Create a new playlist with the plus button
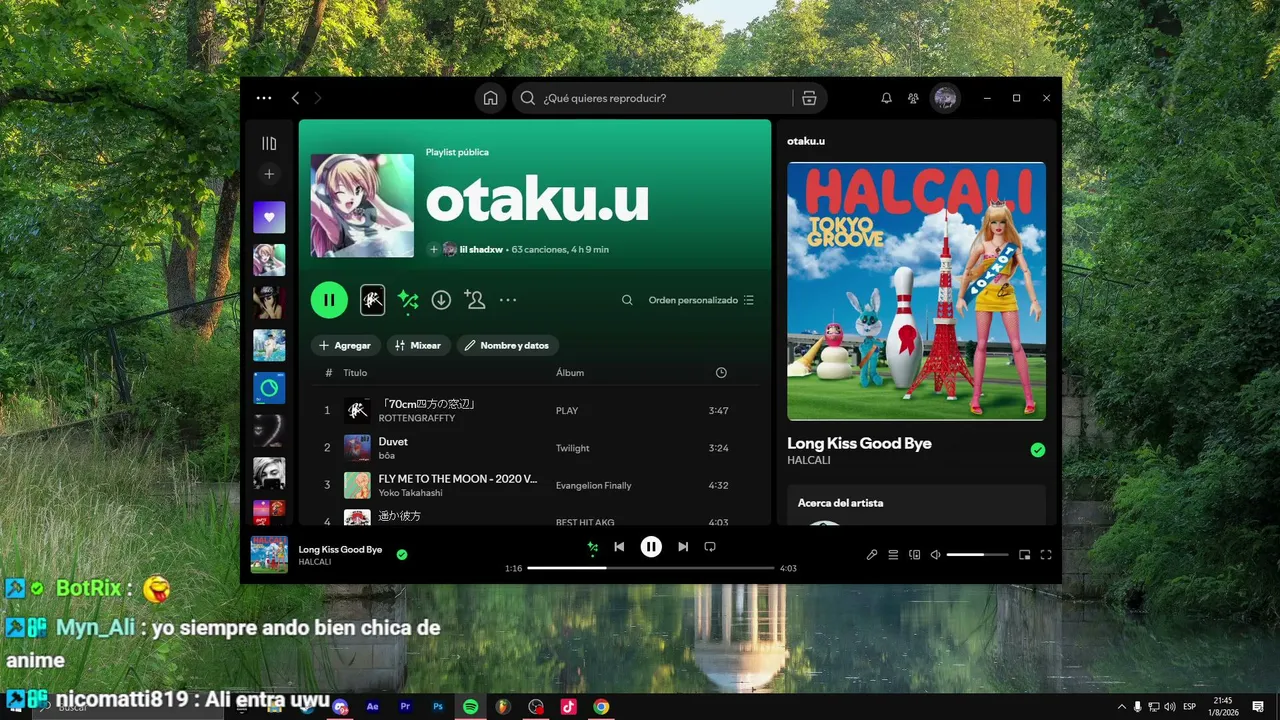Viewport: 1280px width, 720px height. [x=269, y=174]
